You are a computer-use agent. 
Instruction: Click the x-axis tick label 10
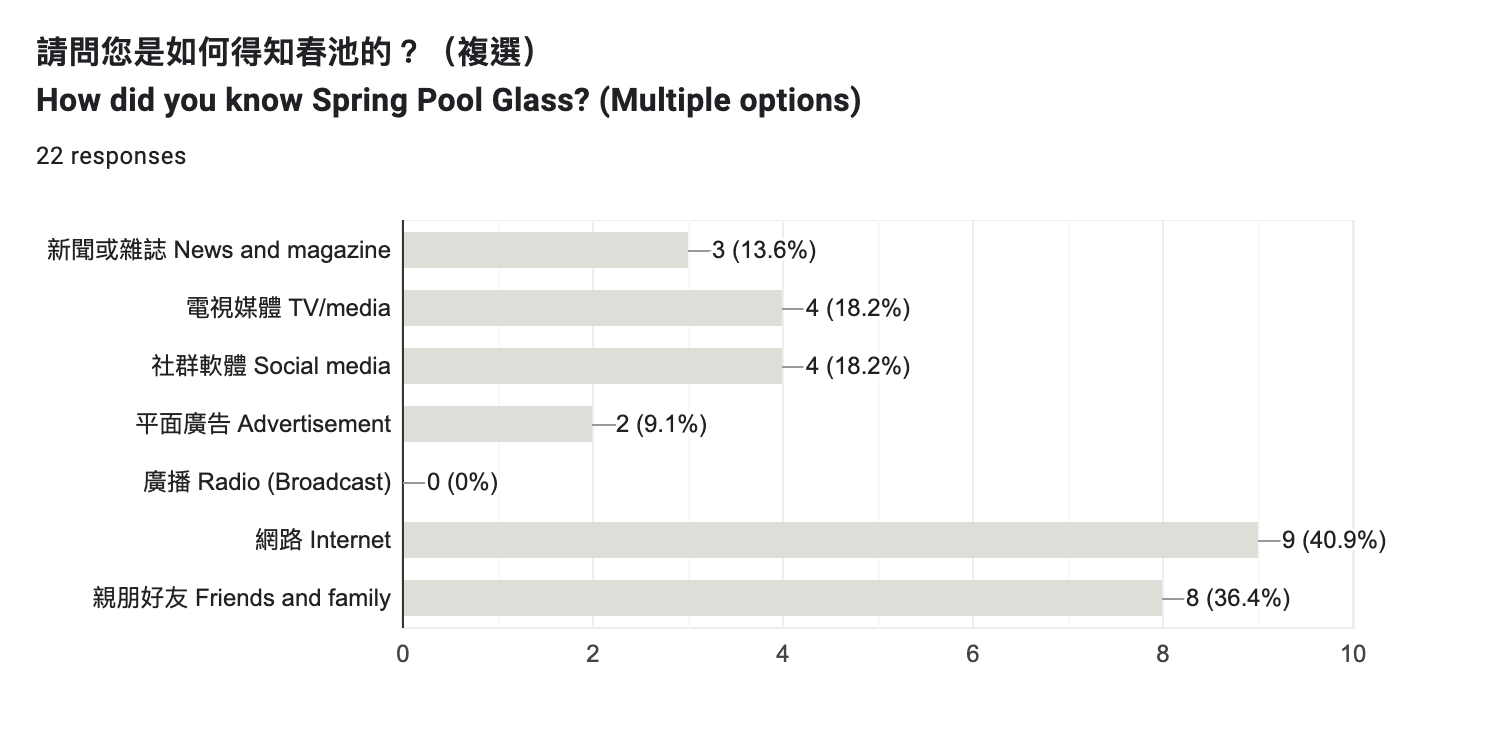click(1353, 654)
